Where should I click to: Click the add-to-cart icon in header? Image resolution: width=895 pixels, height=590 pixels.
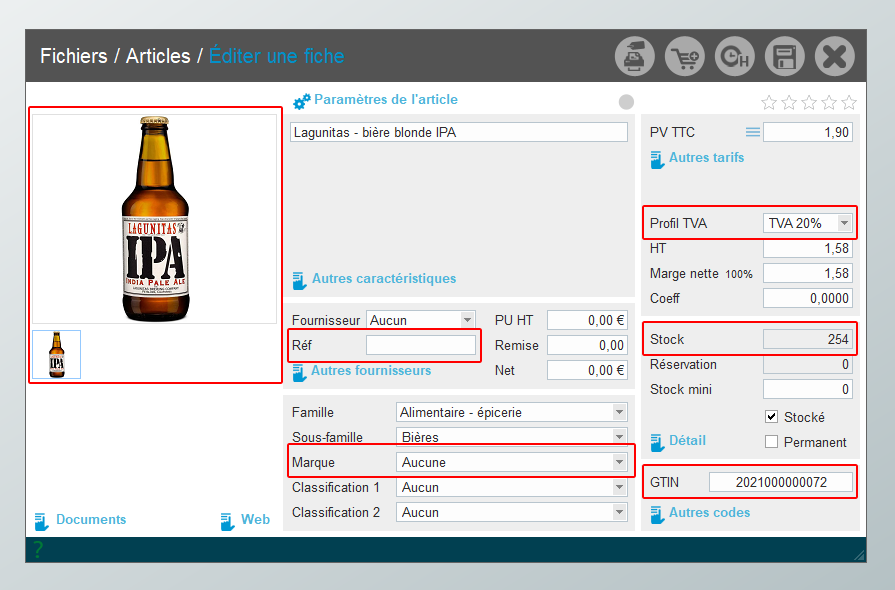pyautogui.click(x=685, y=56)
